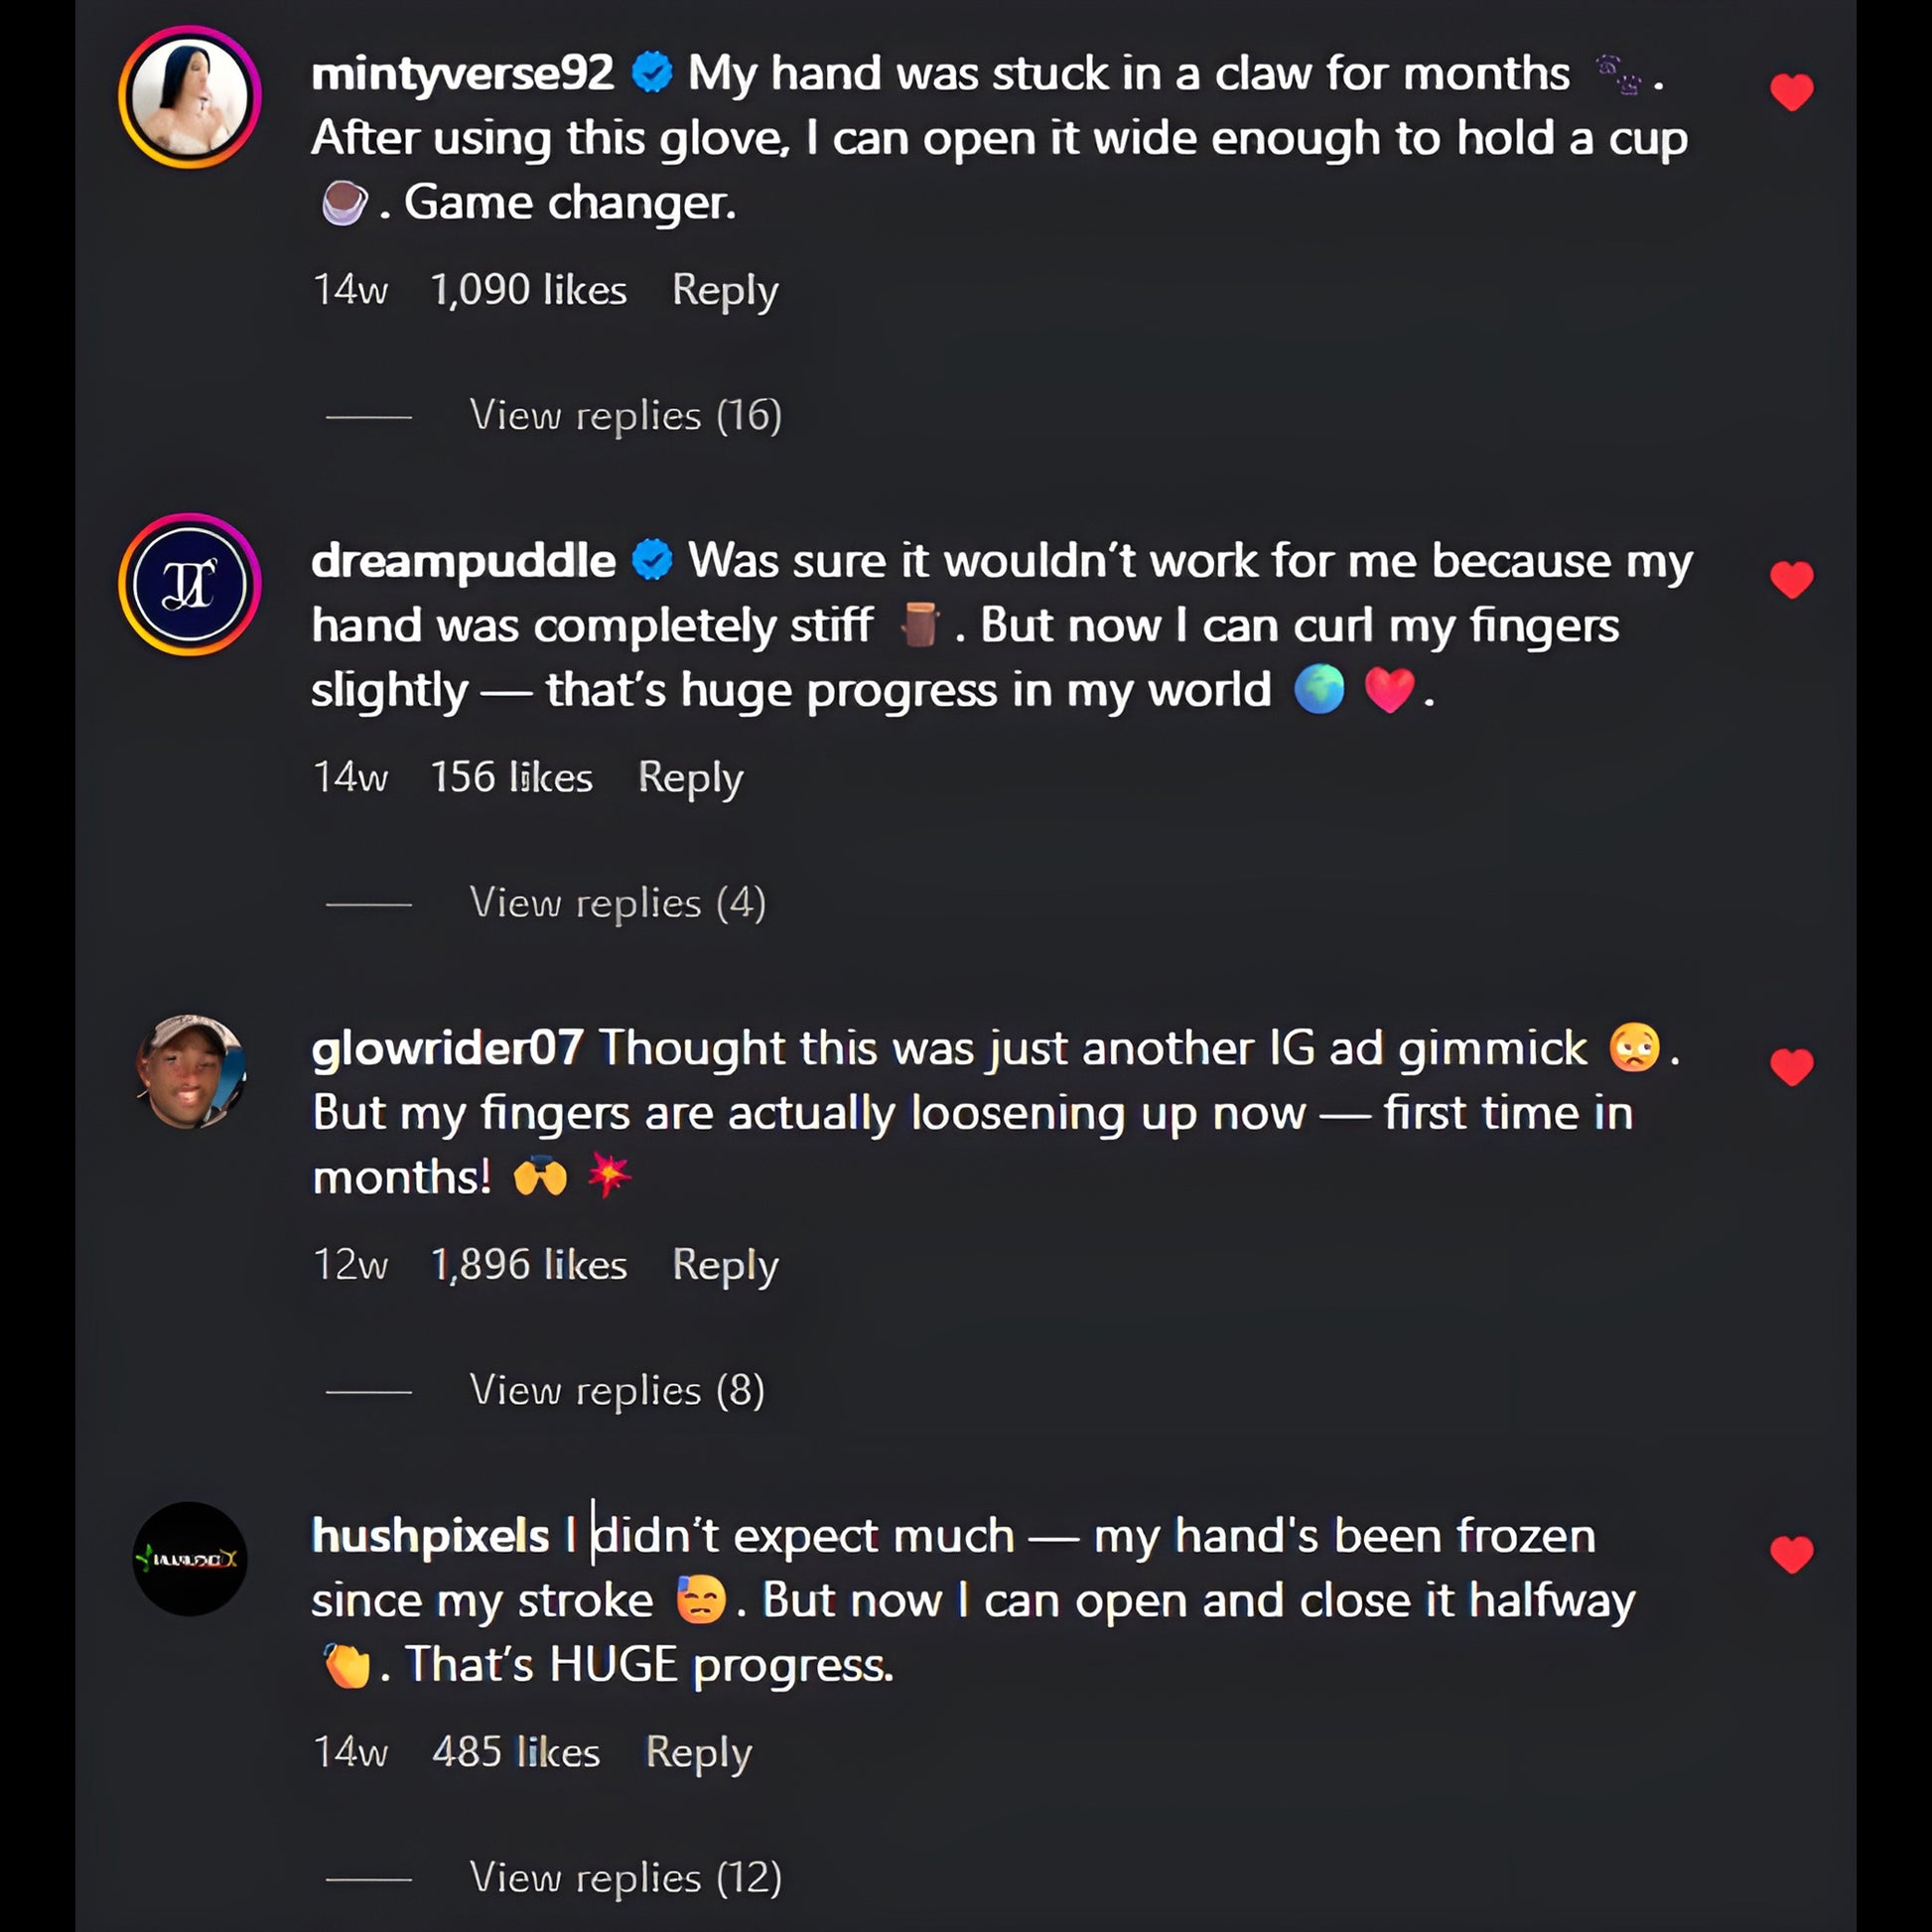Open the hushpixels username link

pos(430,1535)
